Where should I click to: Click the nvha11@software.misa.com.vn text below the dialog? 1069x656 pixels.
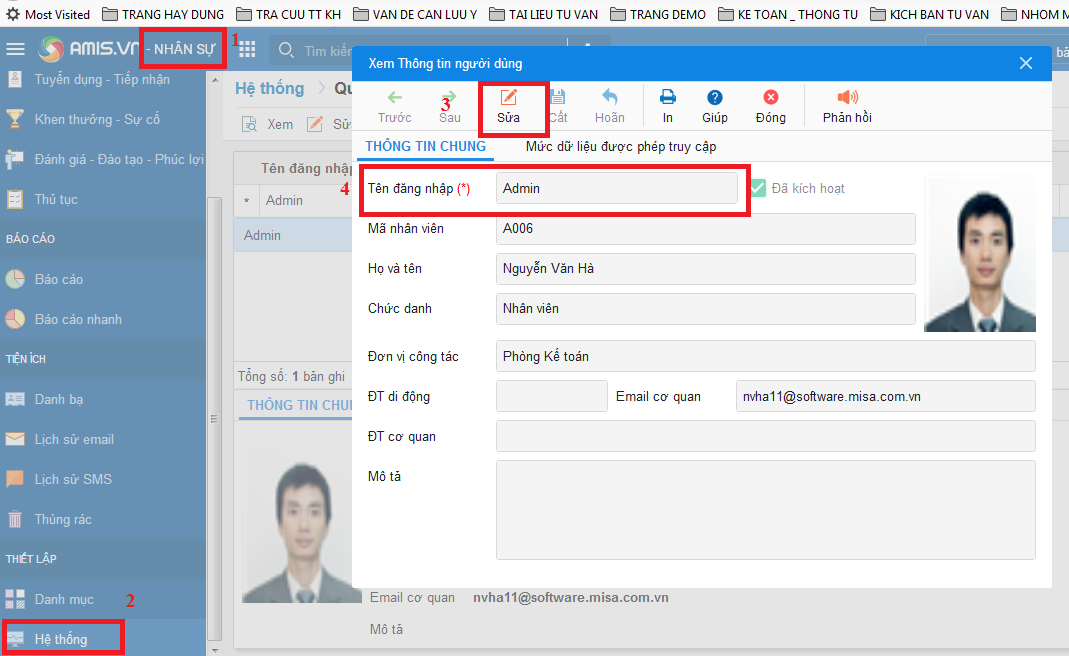pos(571,597)
